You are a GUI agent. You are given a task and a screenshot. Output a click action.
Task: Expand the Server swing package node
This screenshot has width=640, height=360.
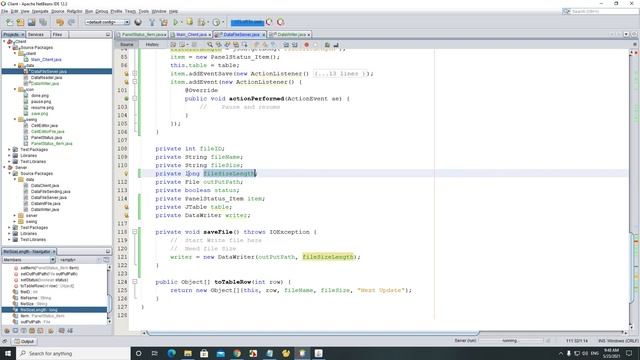point(15,222)
